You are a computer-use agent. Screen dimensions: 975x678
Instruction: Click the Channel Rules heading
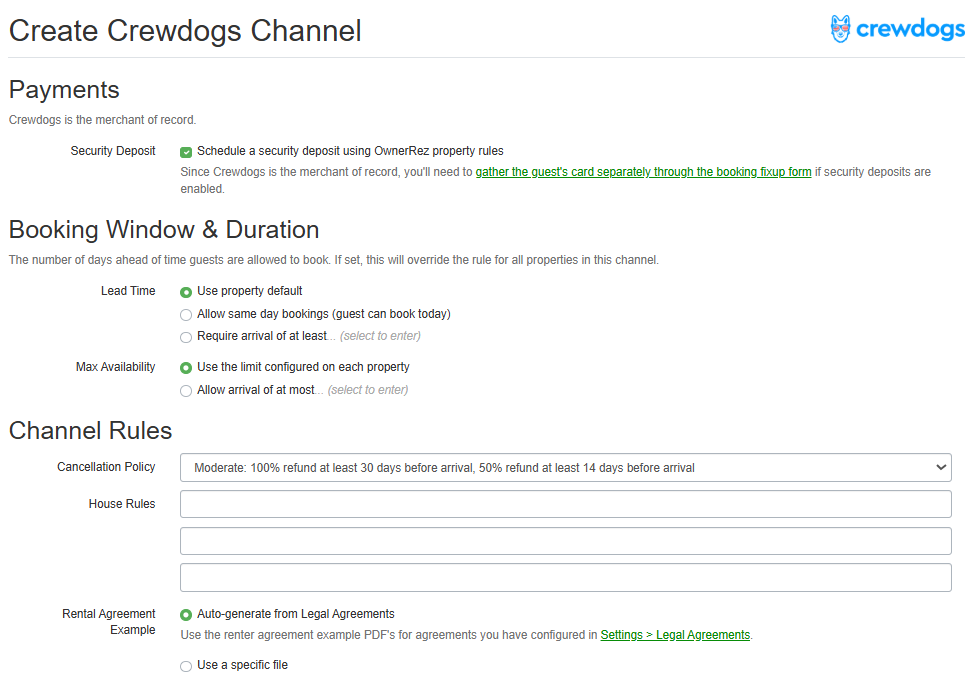pos(90,430)
